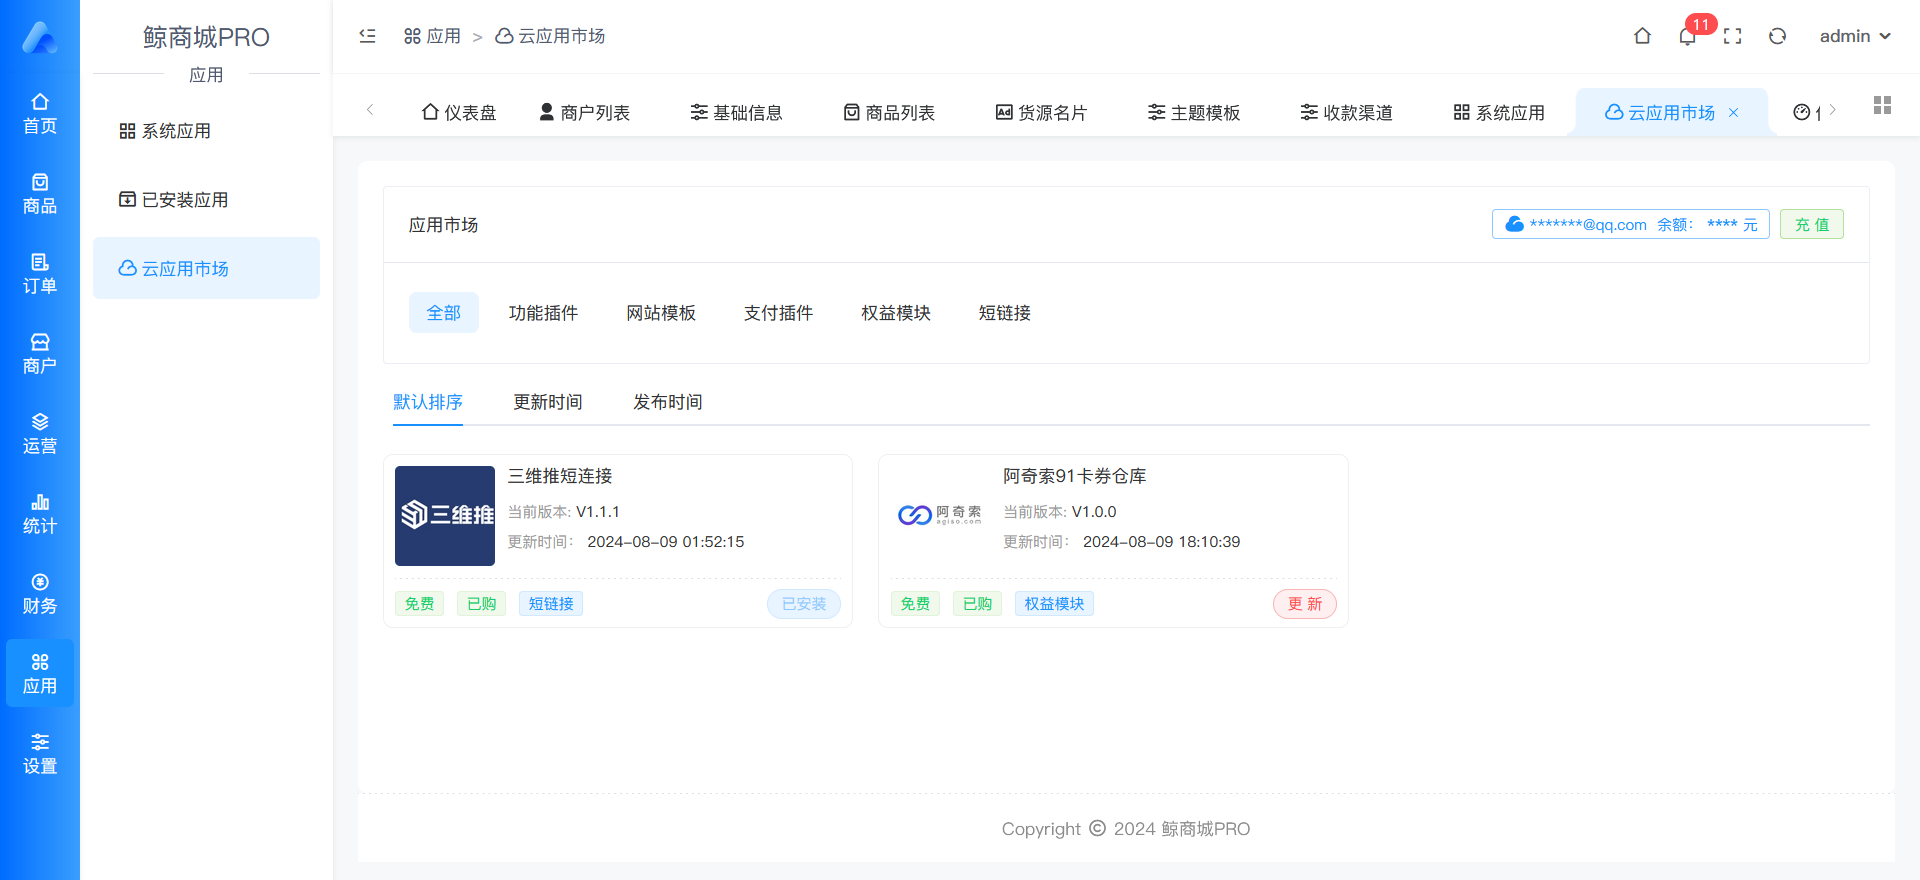
Task: Switch to 系统应用 tab
Action: 1499,113
